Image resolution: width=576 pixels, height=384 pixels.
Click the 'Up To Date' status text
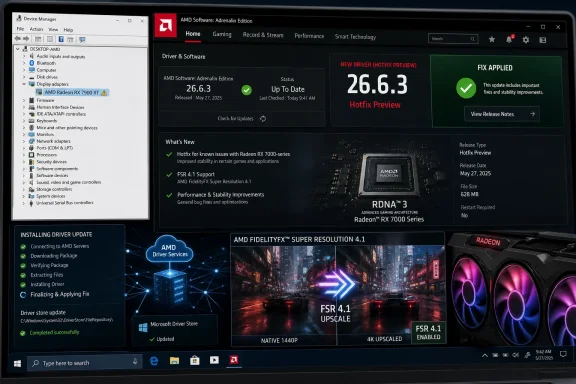[288, 89]
